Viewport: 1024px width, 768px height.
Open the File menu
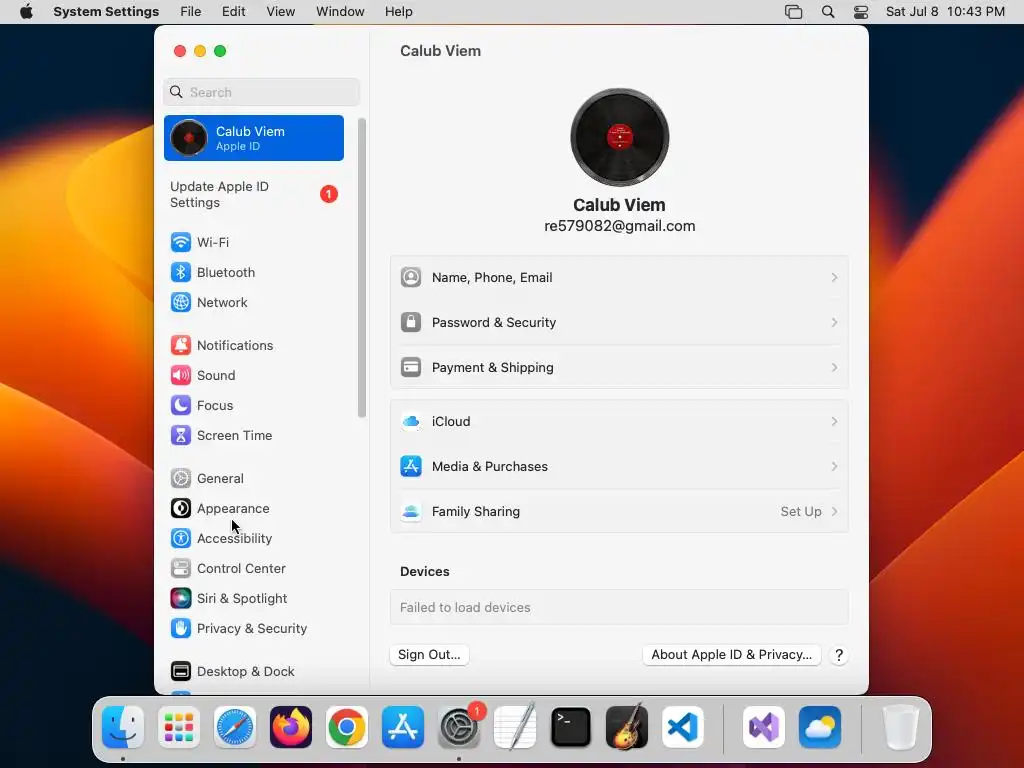point(191,12)
